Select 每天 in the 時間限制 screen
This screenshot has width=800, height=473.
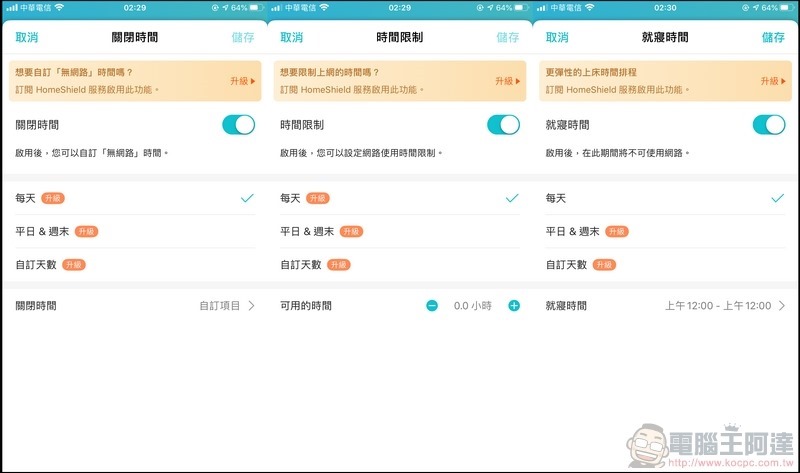[399, 198]
